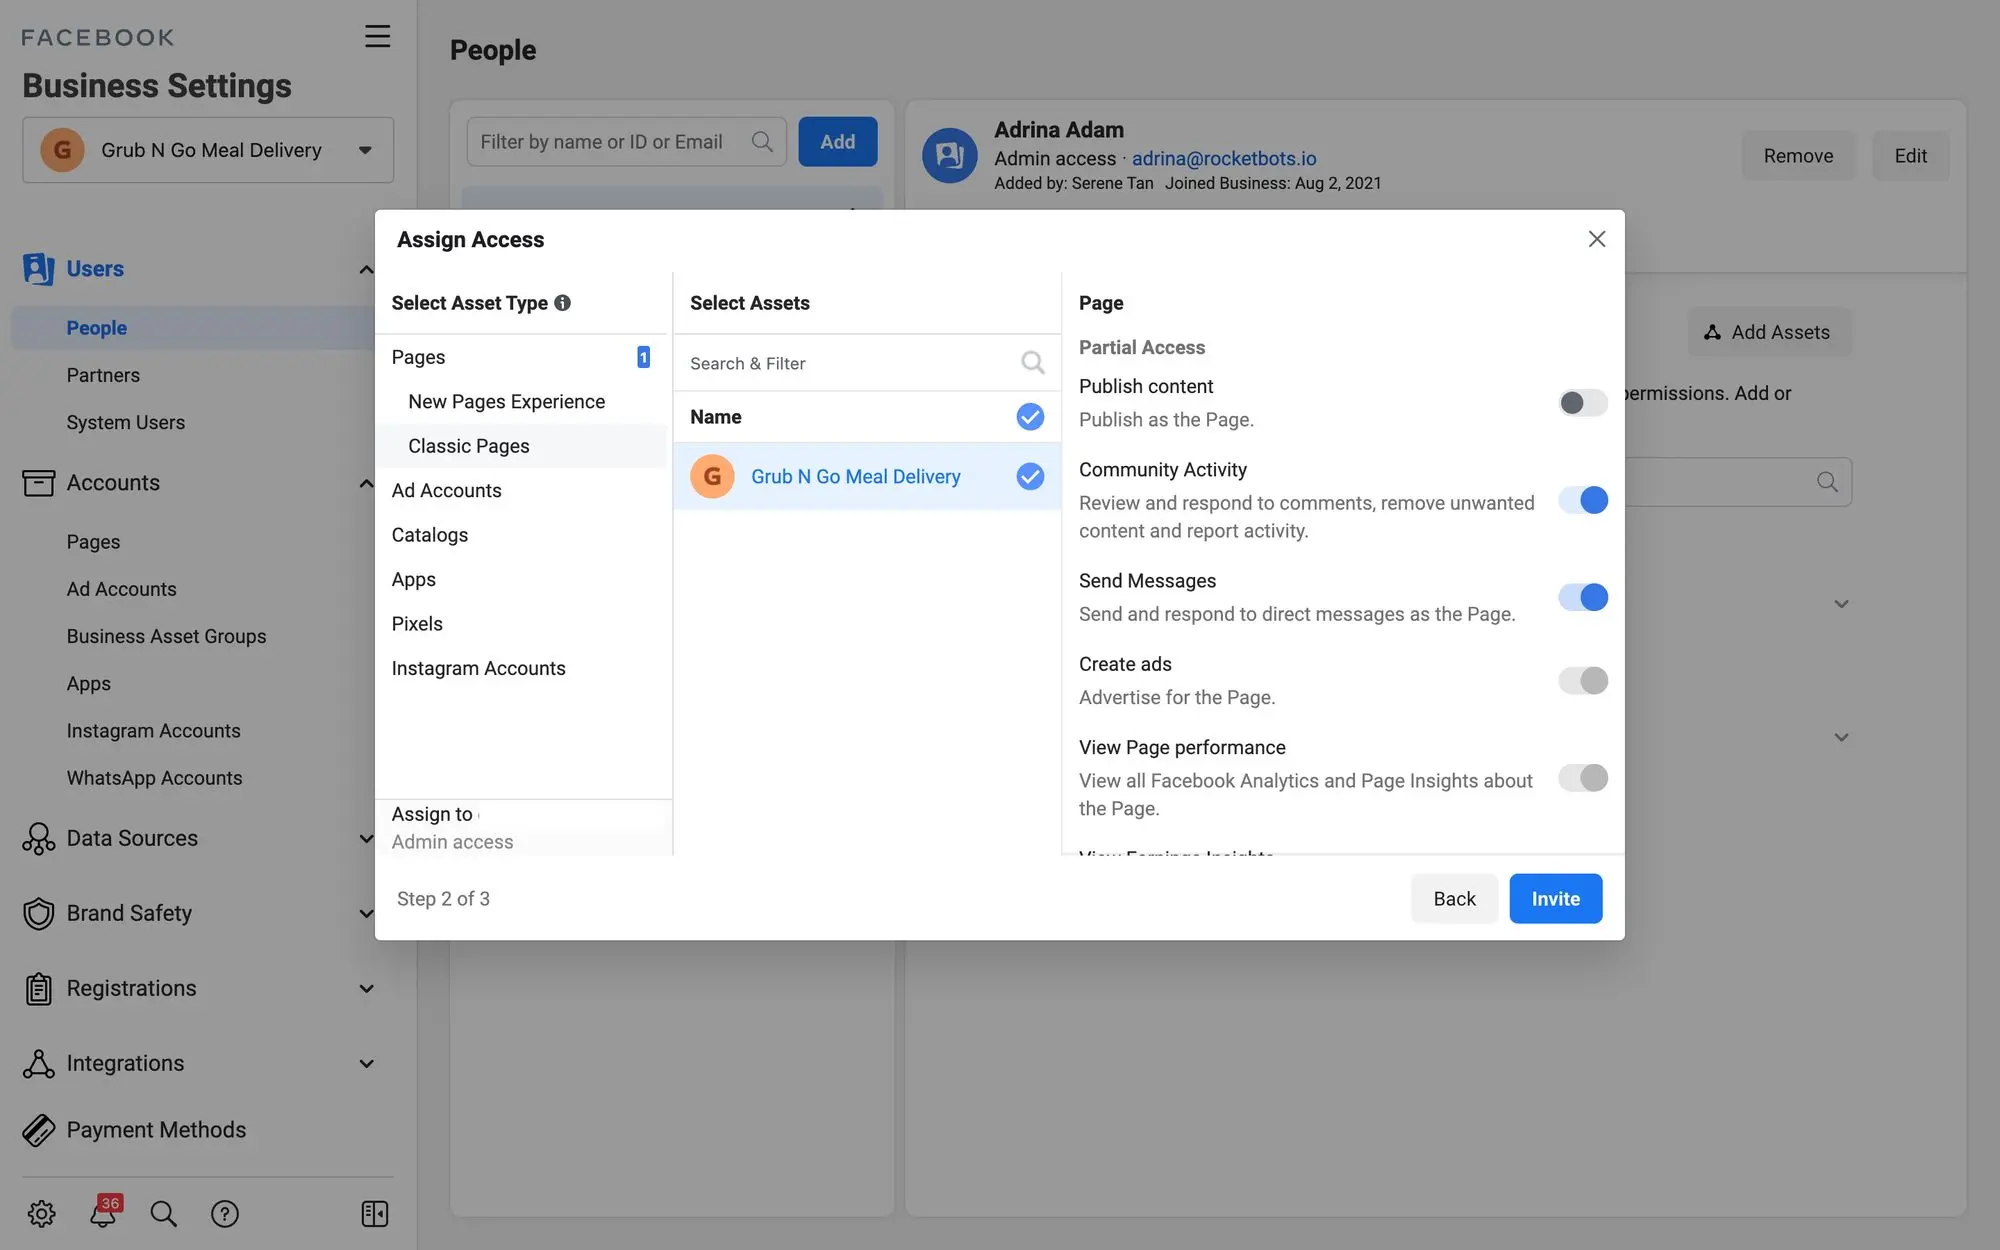The image size is (2000, 1250).
Task: Select Ad Accounts asset type
Action: coord(446,491)
